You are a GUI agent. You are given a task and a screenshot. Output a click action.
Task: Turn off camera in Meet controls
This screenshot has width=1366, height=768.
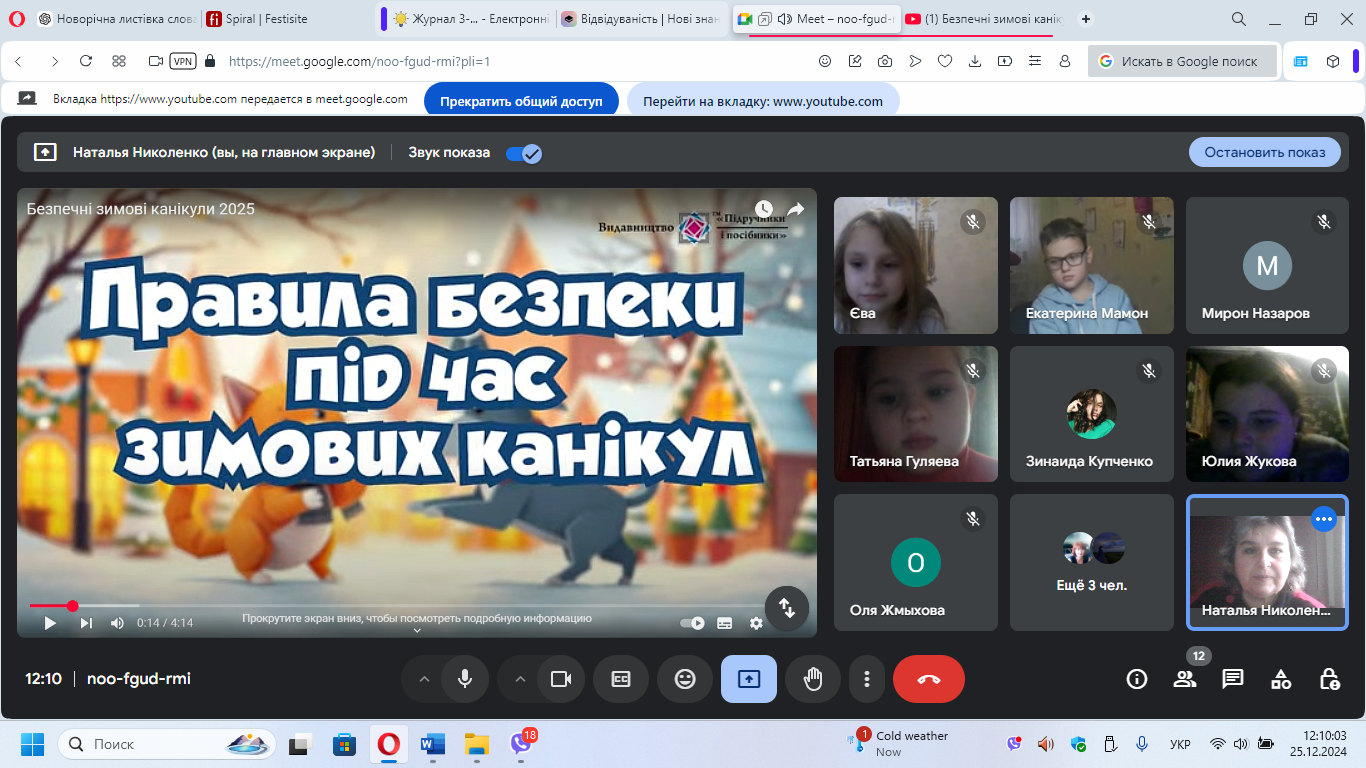point(561,679)
